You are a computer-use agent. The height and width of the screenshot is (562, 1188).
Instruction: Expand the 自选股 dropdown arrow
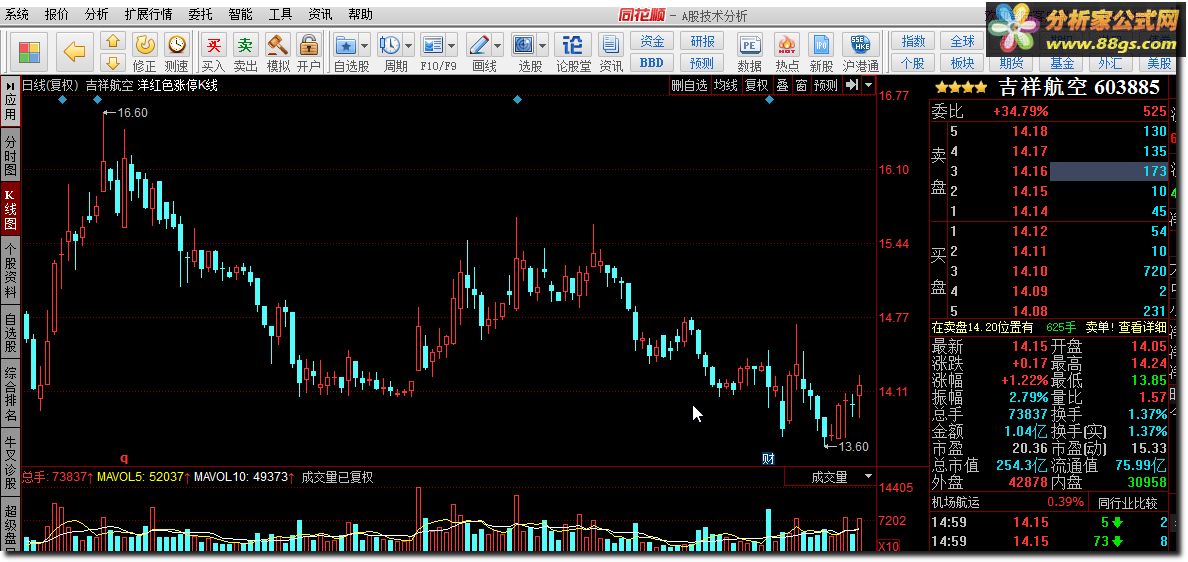point(364,44)
